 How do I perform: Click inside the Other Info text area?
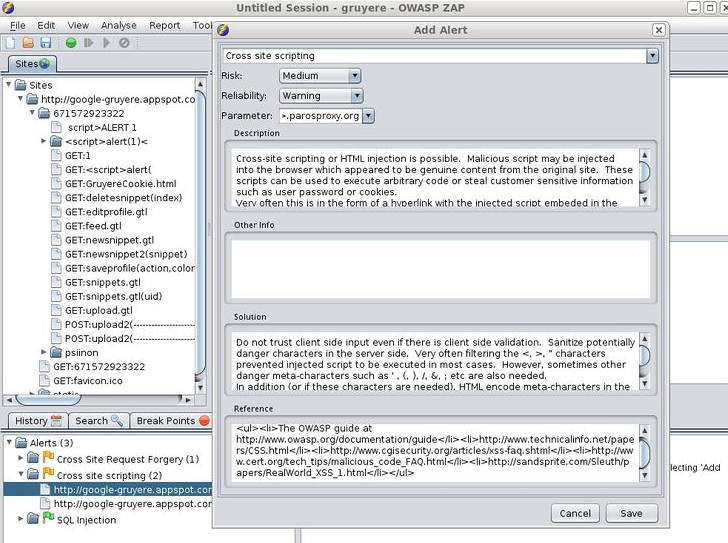click(x=441, y=269)
